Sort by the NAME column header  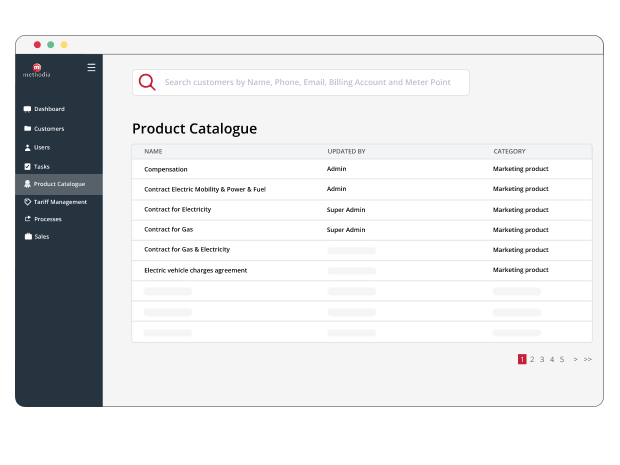(x=153, y=152)
